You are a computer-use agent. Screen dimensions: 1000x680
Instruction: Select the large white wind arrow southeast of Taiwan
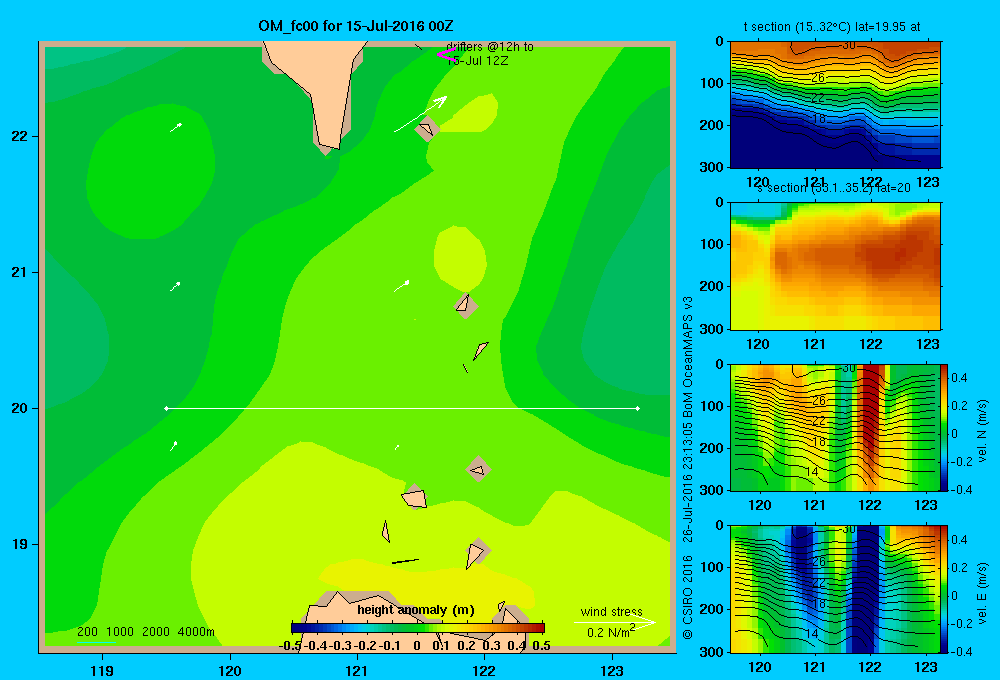(420, 114)
